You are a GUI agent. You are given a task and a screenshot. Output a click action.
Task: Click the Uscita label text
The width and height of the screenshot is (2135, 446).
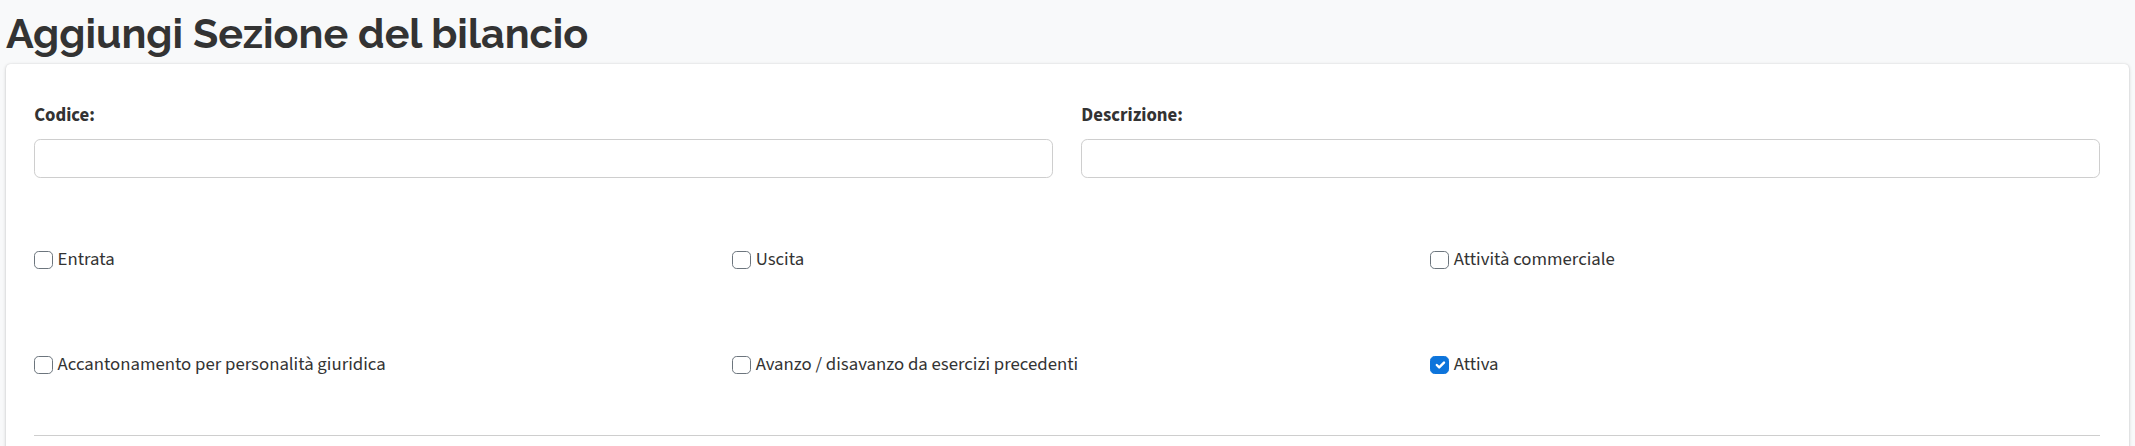coord(780,260)
